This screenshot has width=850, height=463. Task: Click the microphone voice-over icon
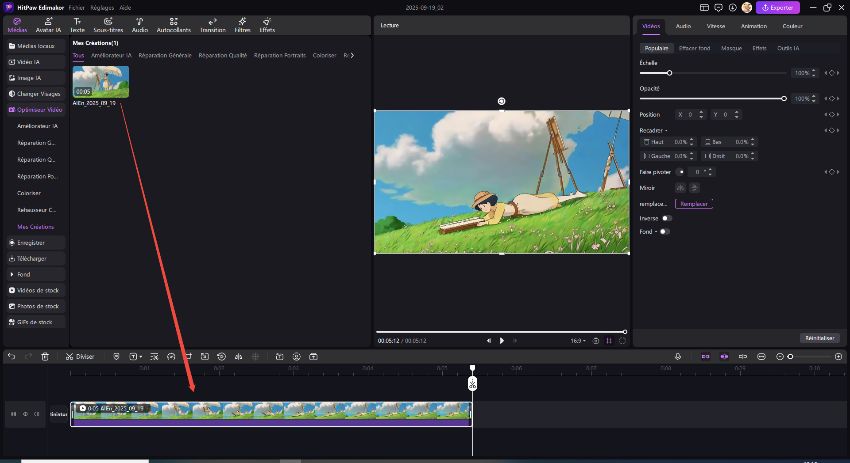[x=678, y=356]
